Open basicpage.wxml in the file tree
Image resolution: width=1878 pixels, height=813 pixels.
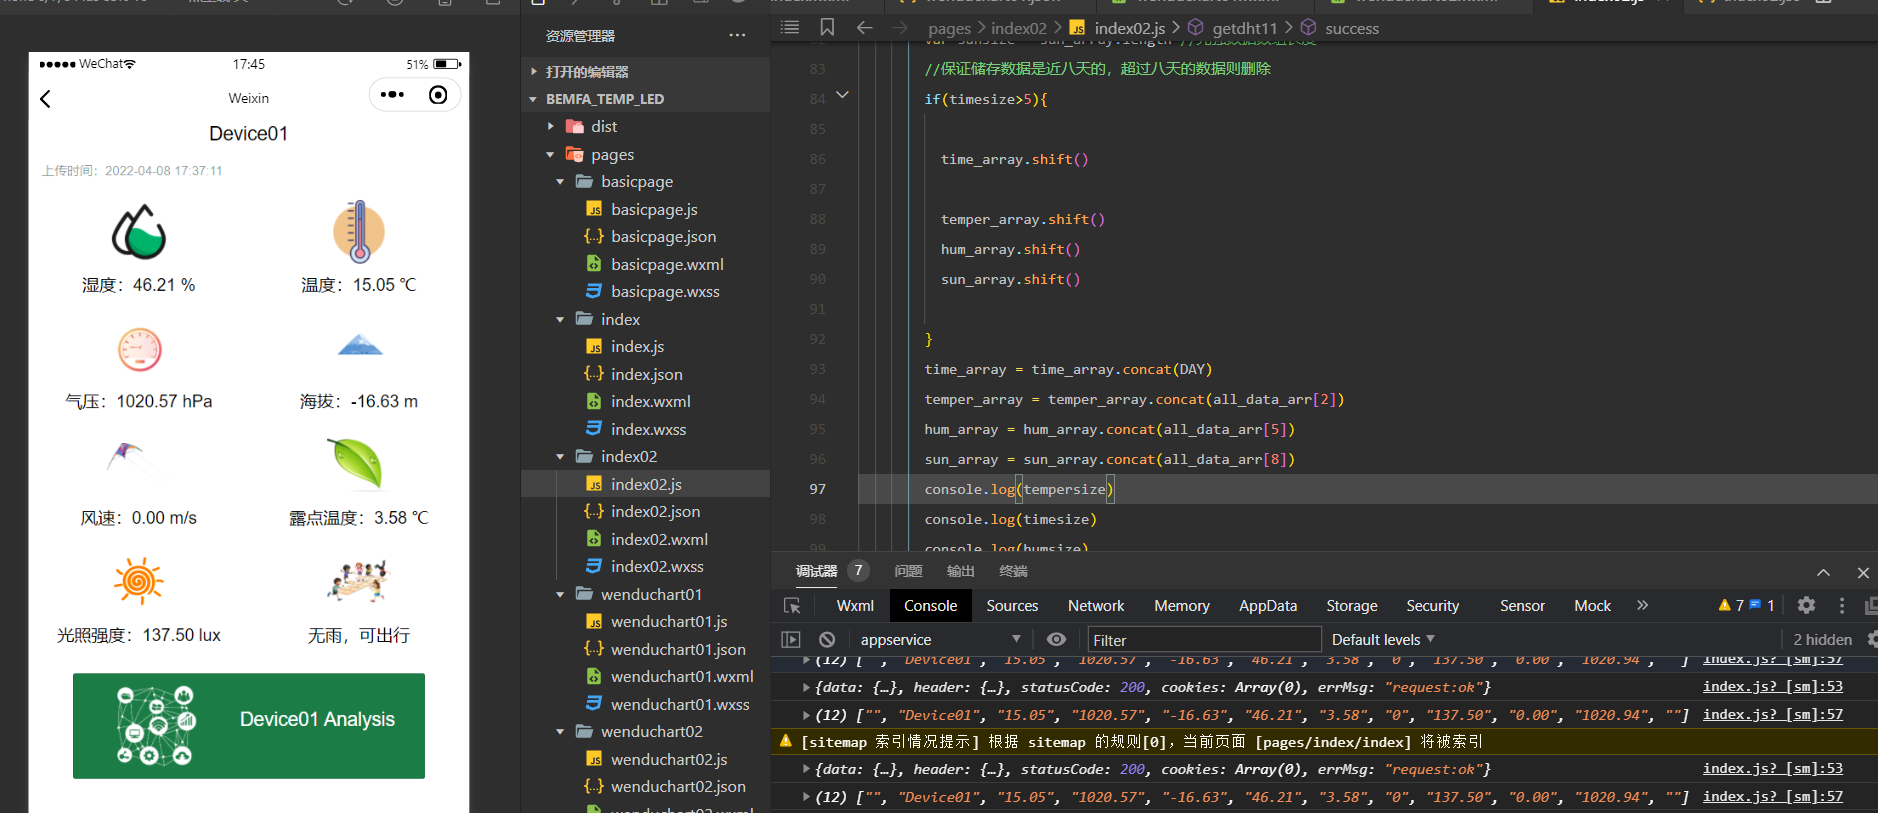(x=667, y=265)
